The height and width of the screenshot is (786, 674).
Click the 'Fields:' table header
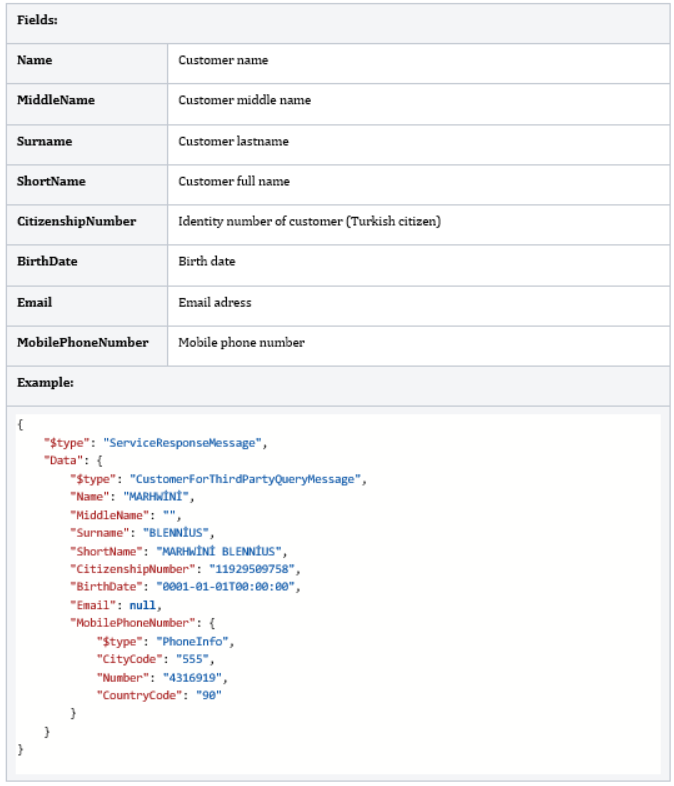[x=37, y=20]
